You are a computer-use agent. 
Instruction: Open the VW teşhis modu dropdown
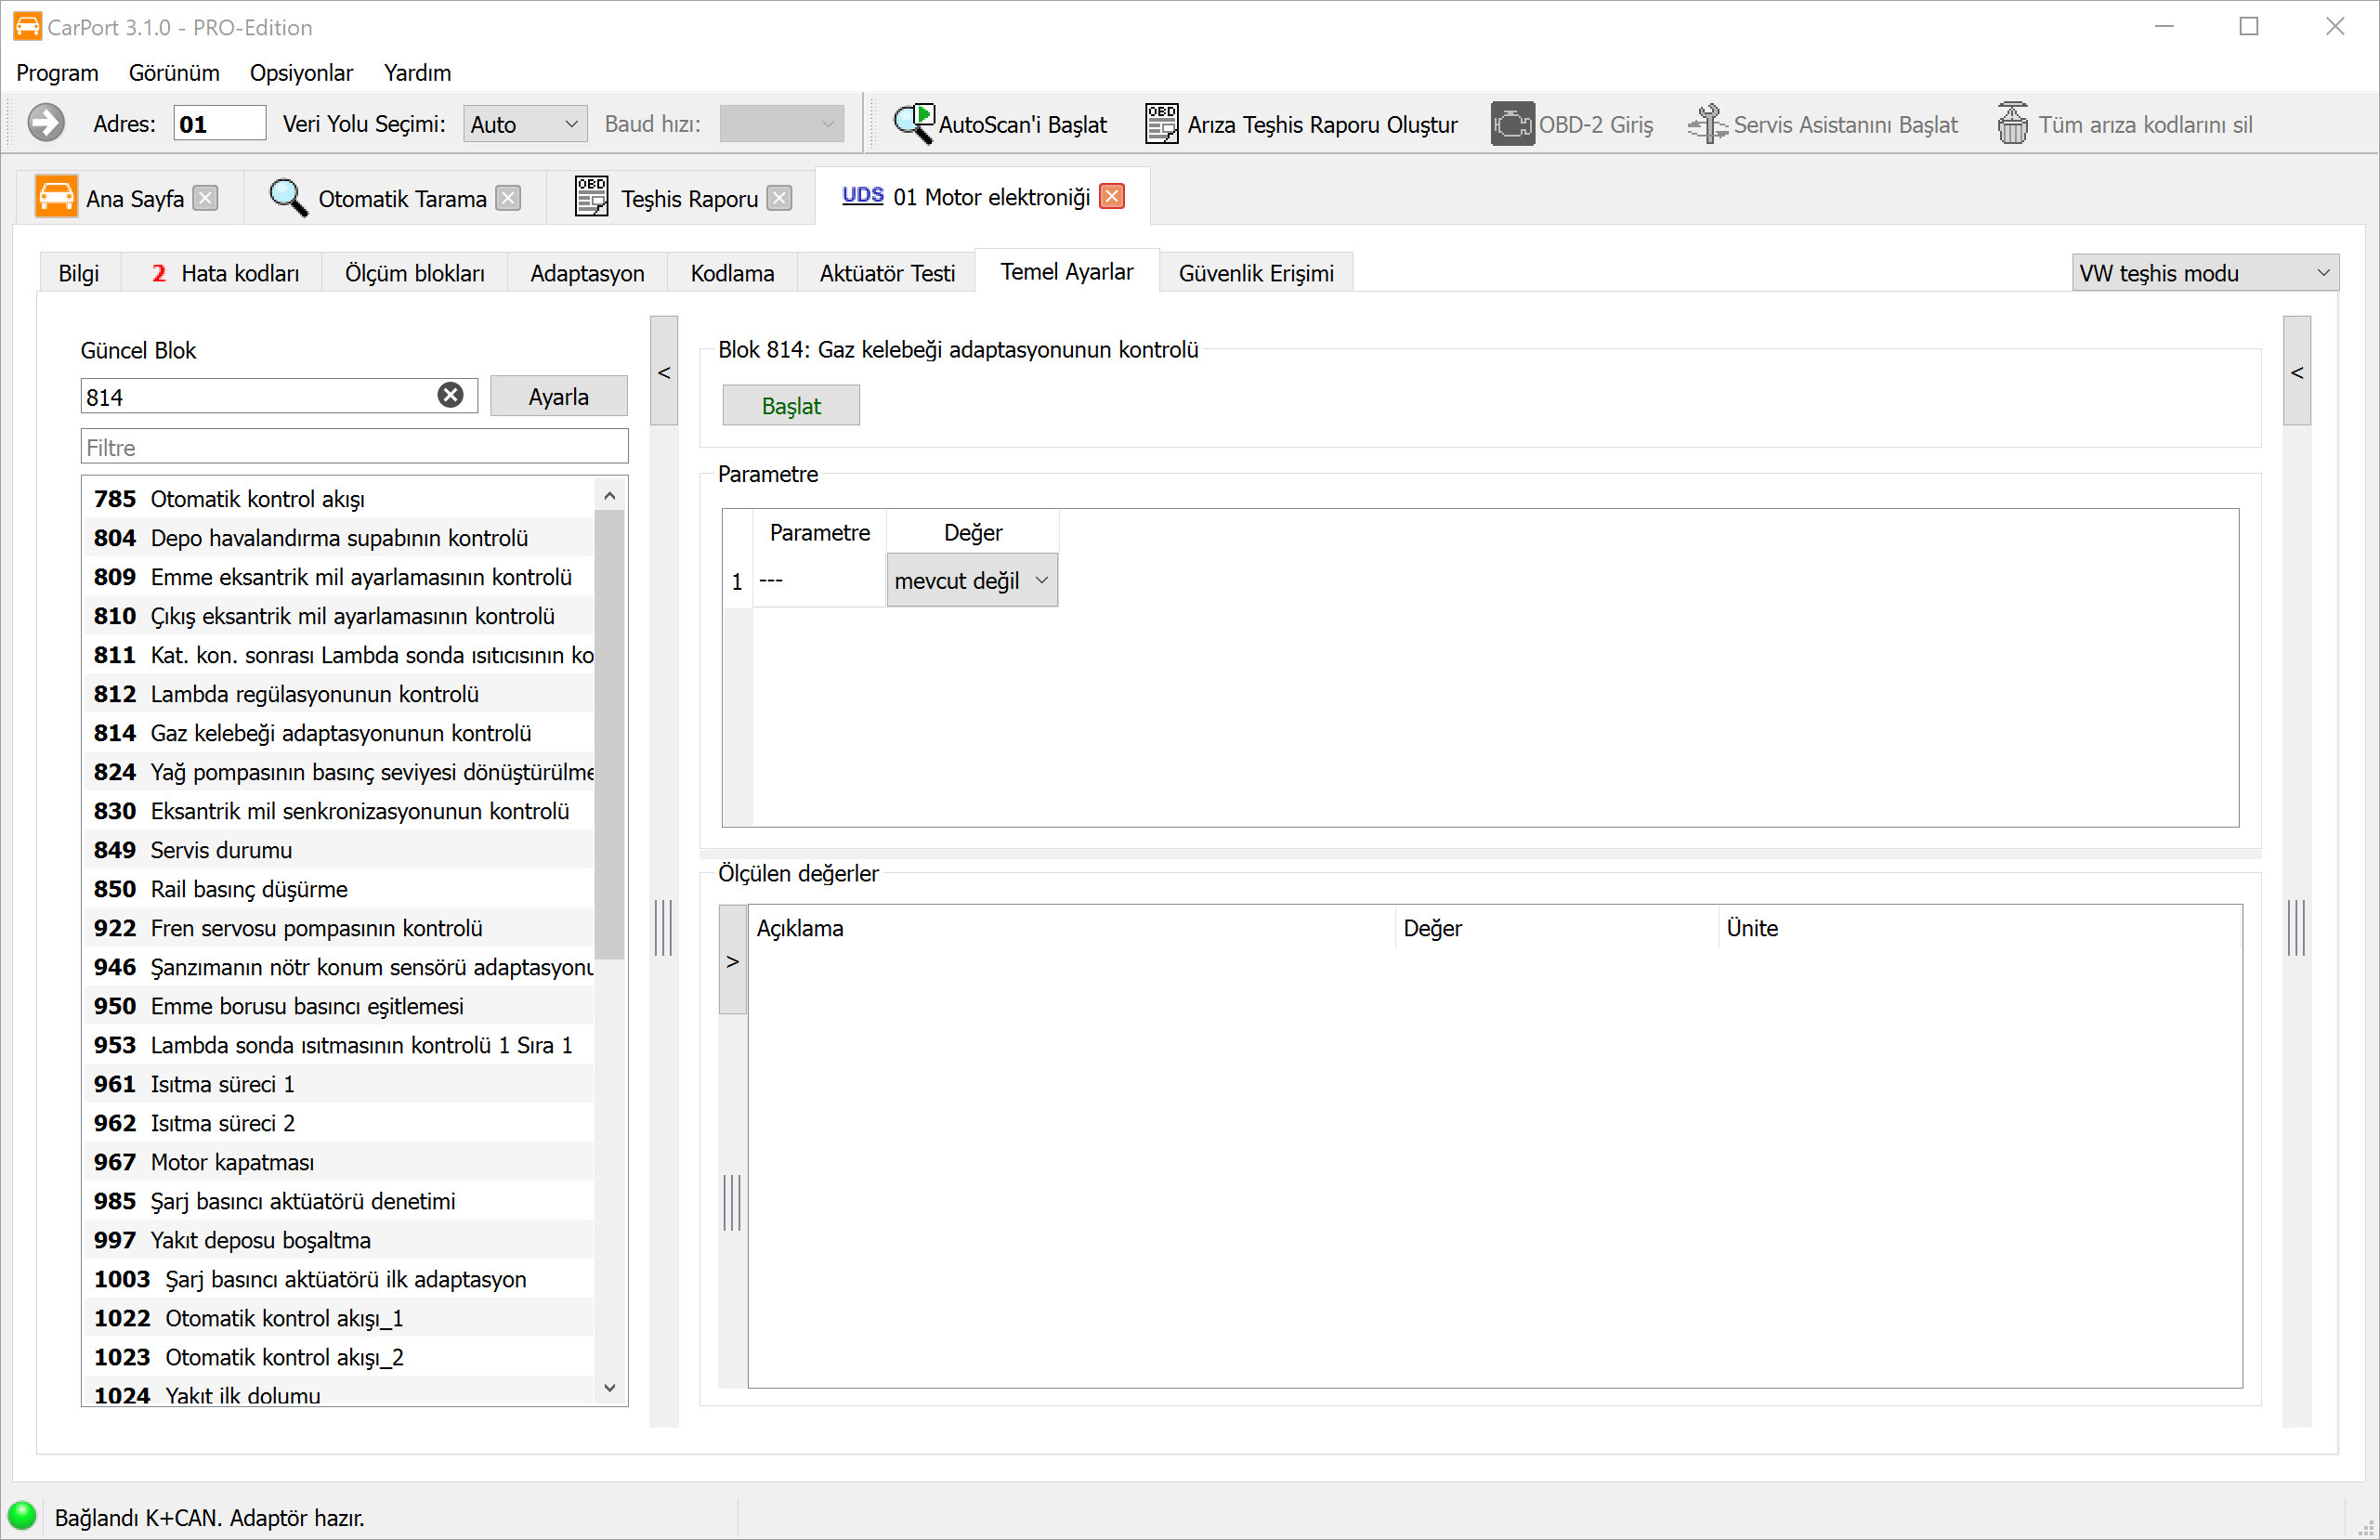[2204, 273]
